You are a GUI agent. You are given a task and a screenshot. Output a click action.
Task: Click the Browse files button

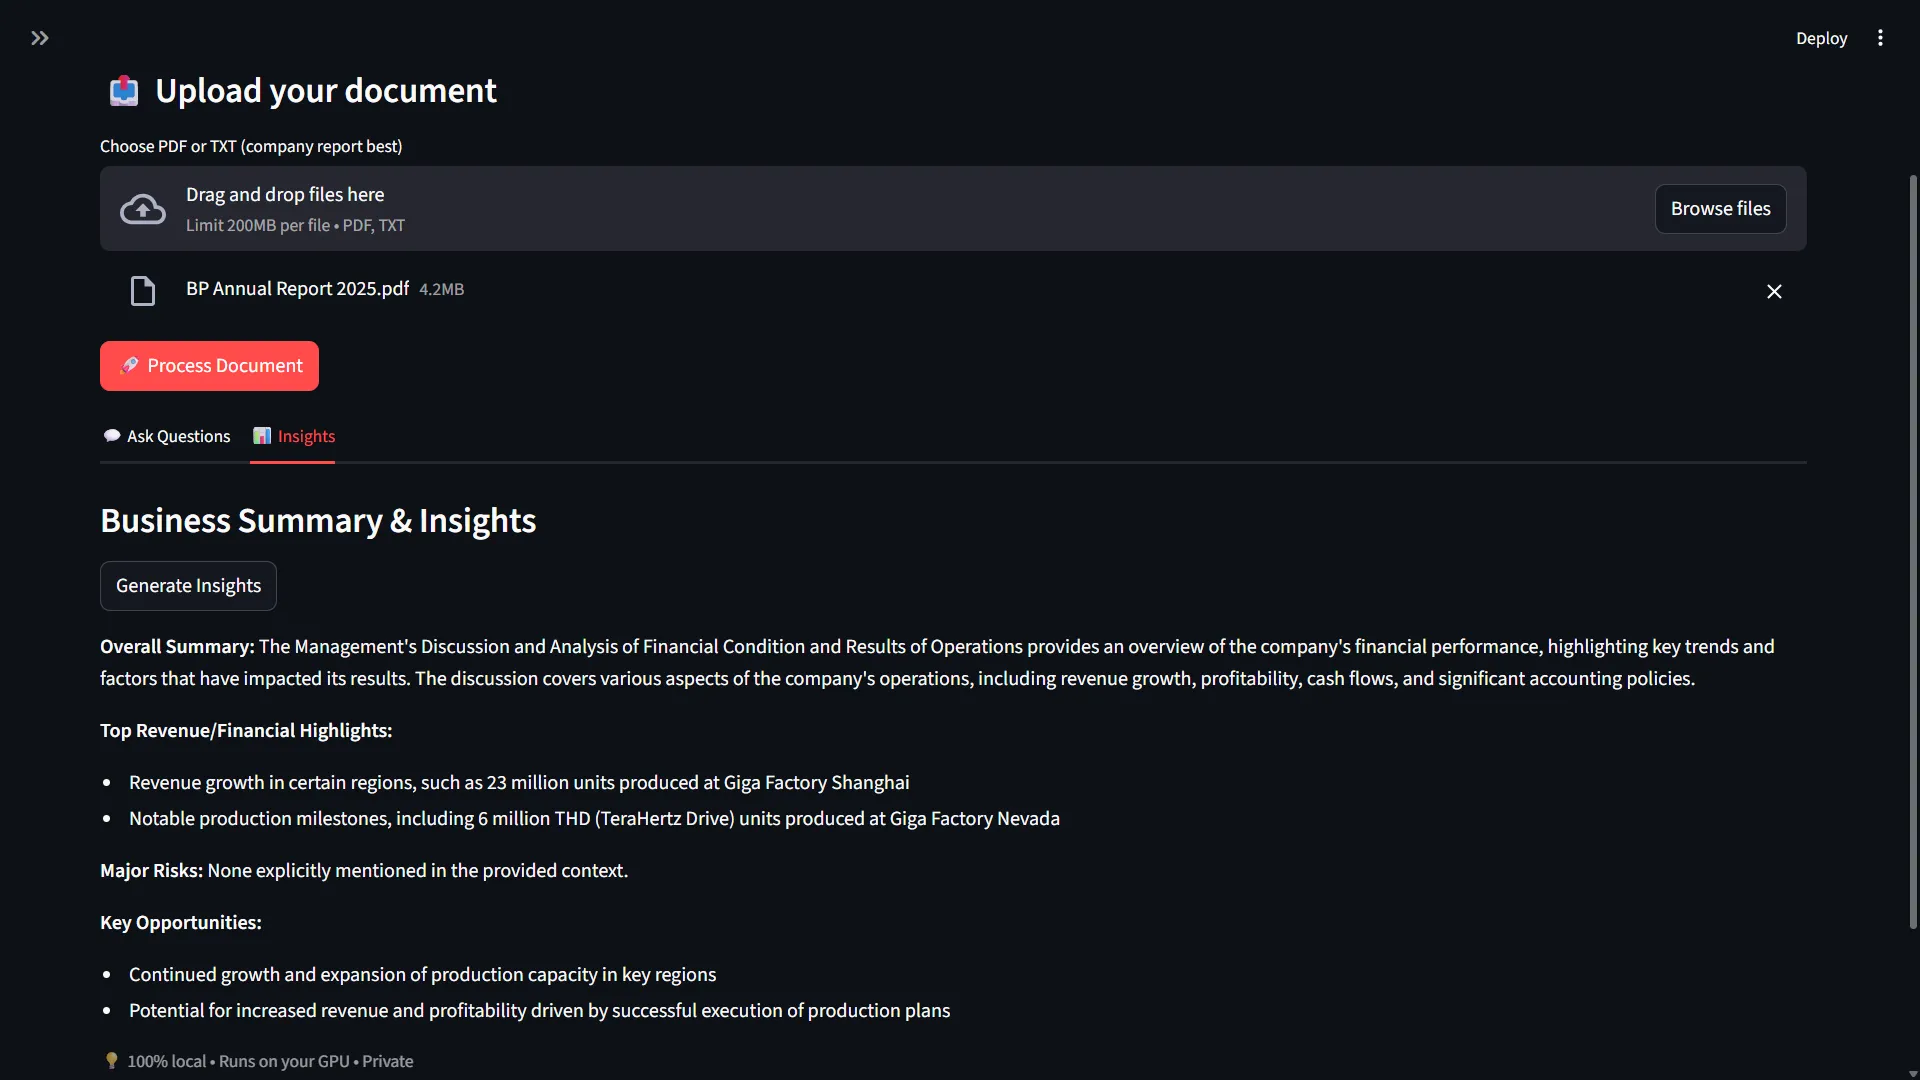click(1720, 208)
